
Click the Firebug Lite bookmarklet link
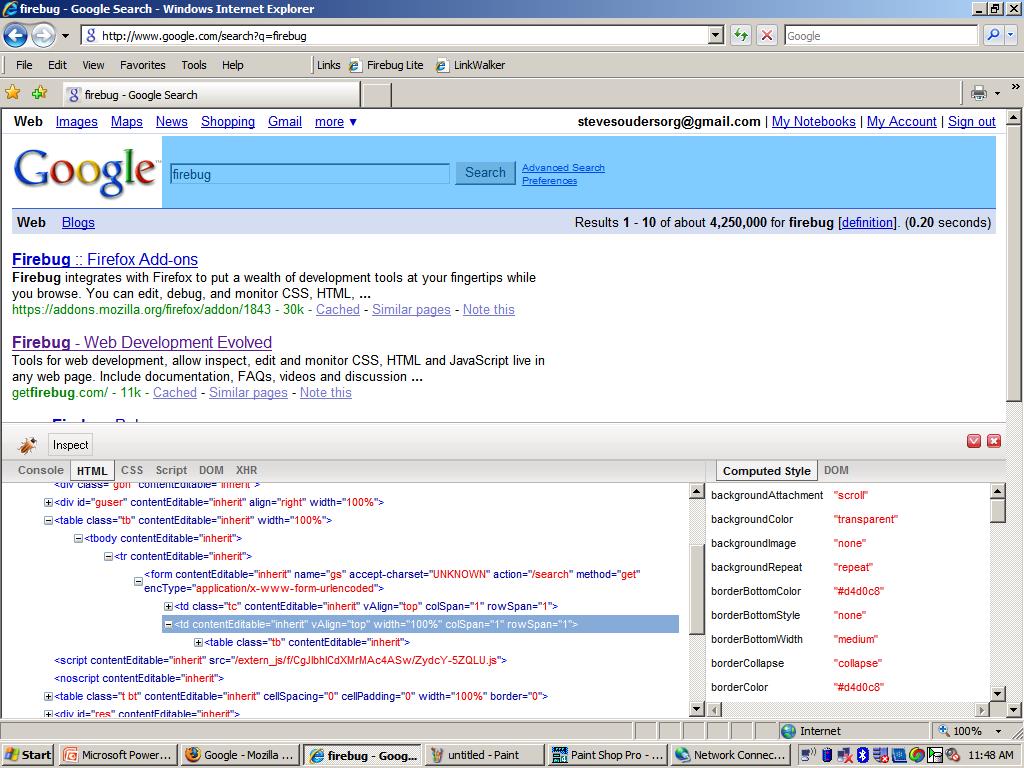click(x=387, y=65)
